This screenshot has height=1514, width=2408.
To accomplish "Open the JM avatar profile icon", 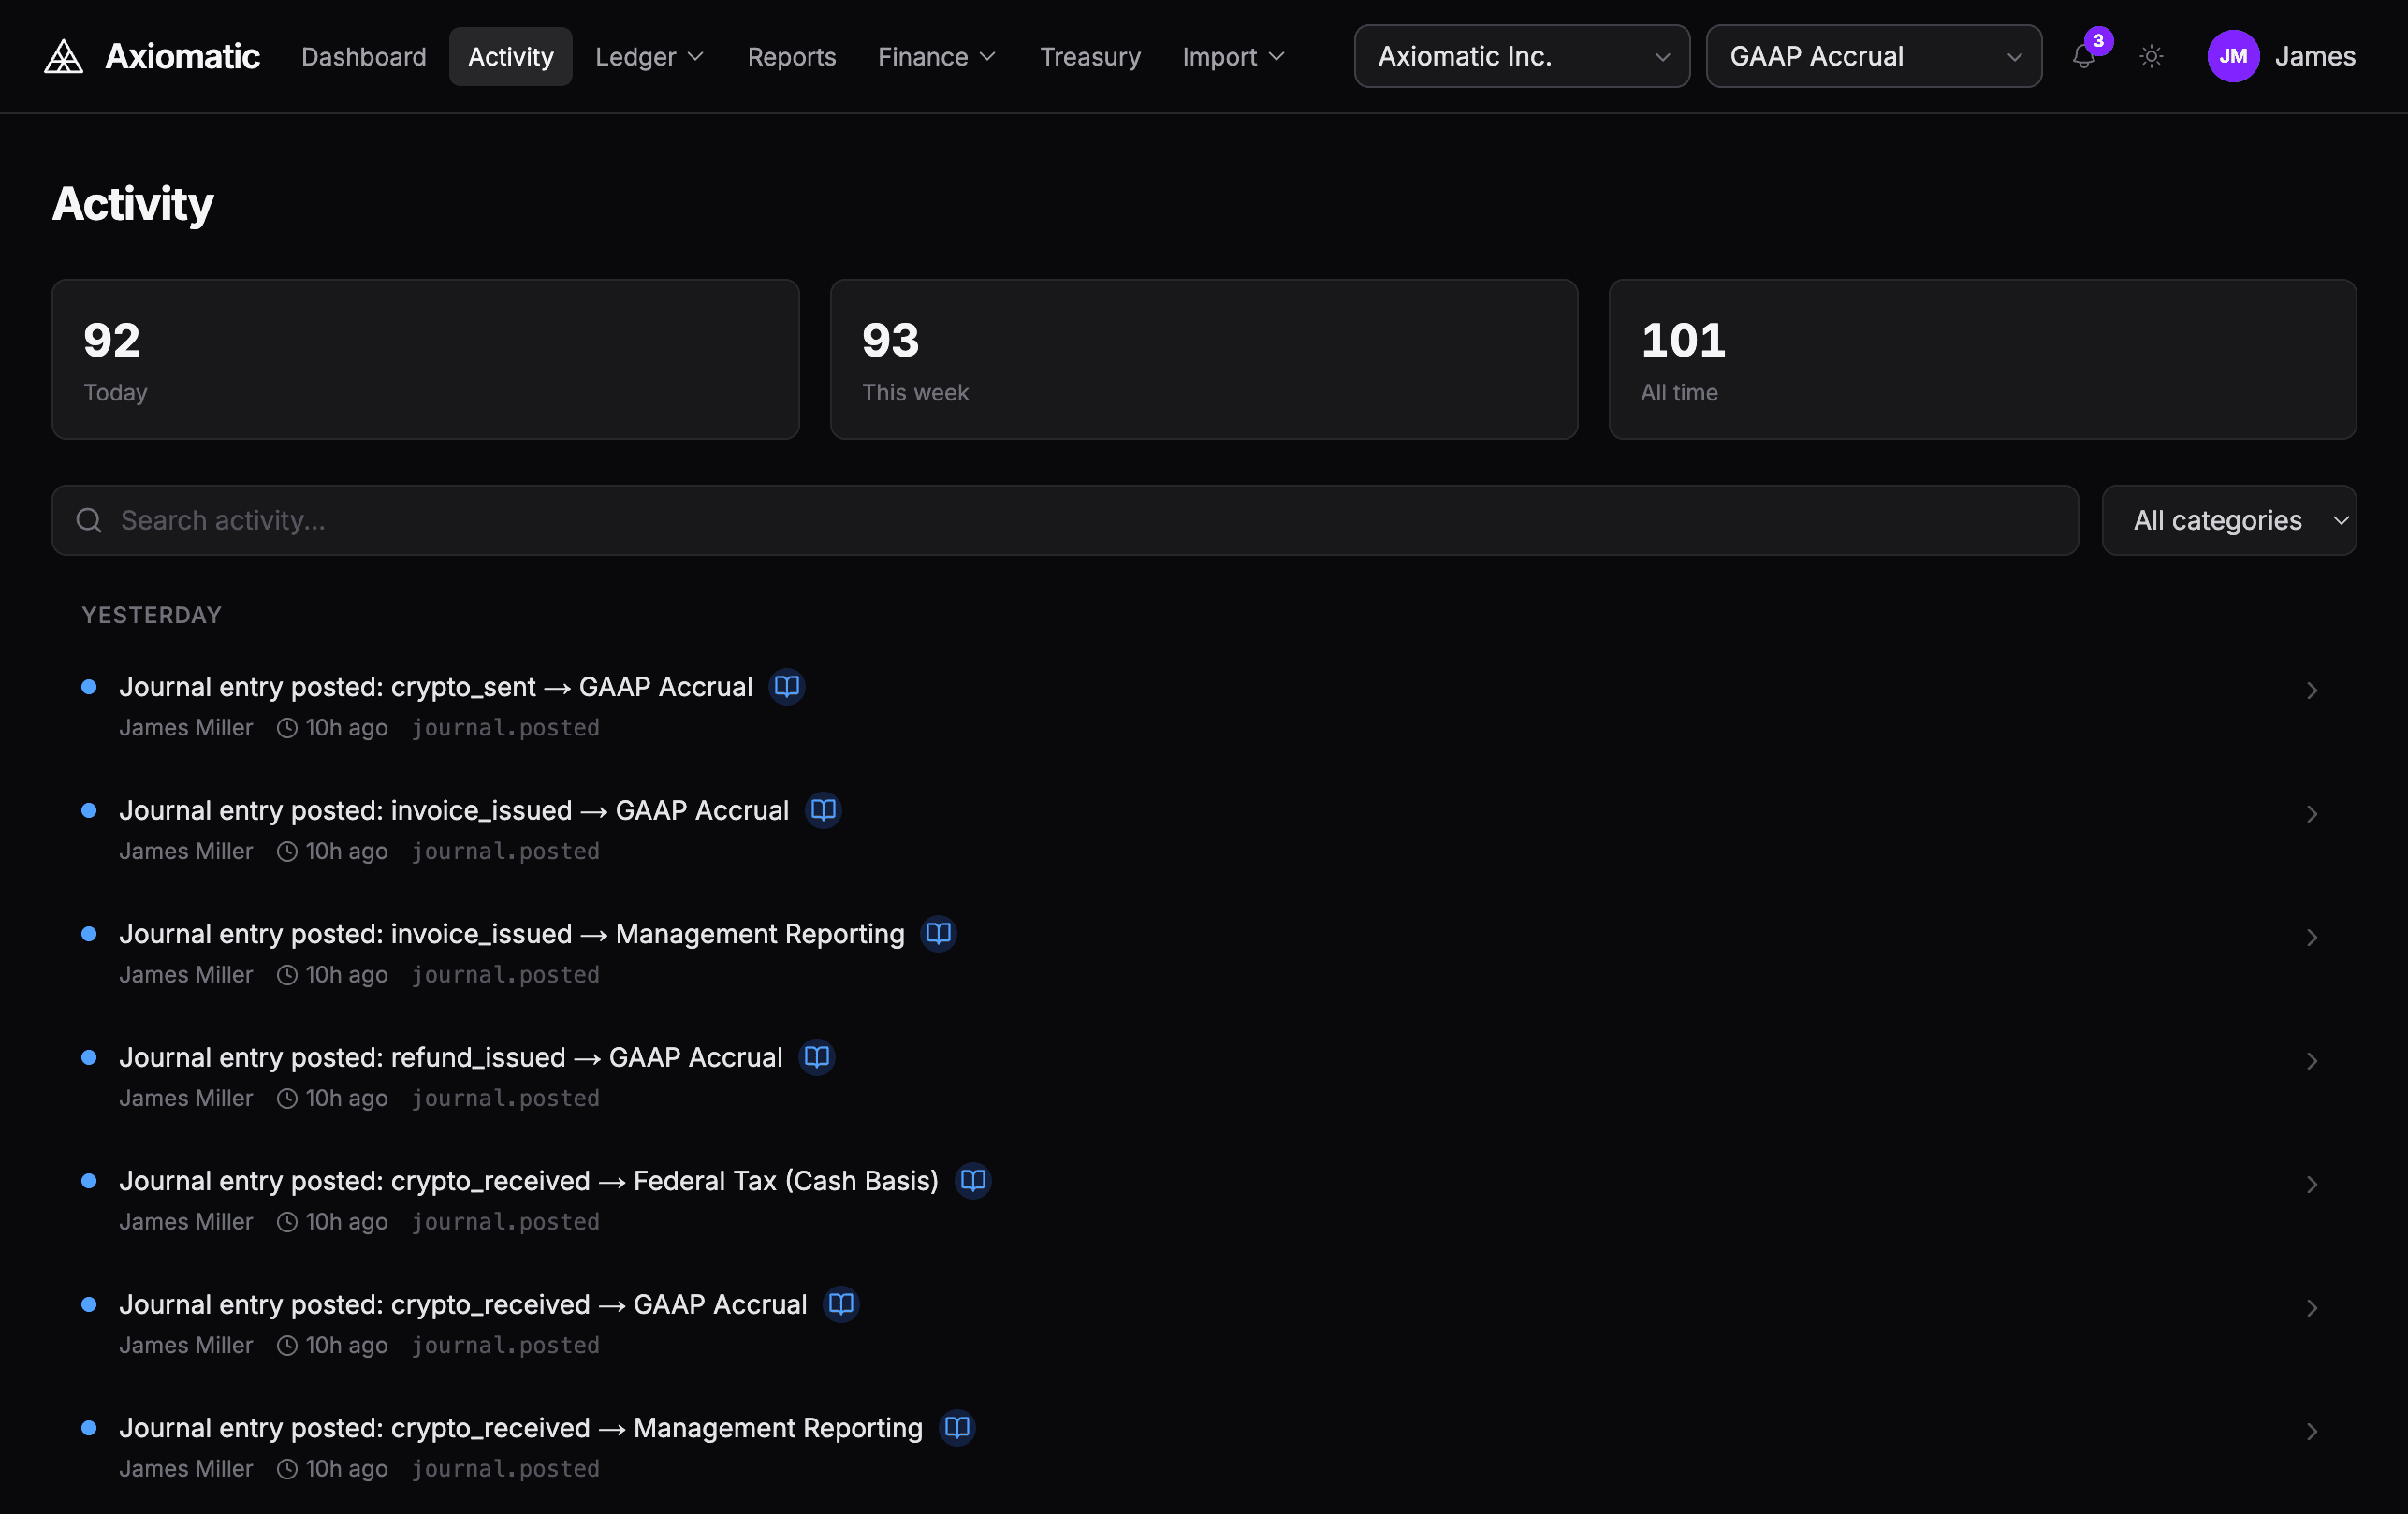I will (x=2234, y=56).
